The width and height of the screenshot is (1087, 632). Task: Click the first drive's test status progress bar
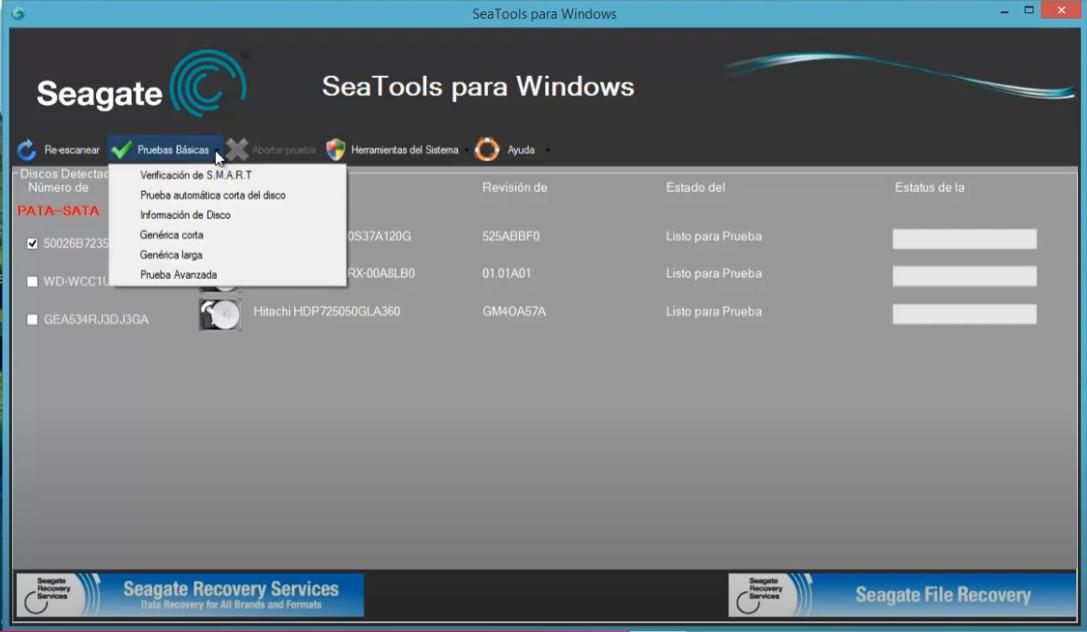(x=964, y=239)
